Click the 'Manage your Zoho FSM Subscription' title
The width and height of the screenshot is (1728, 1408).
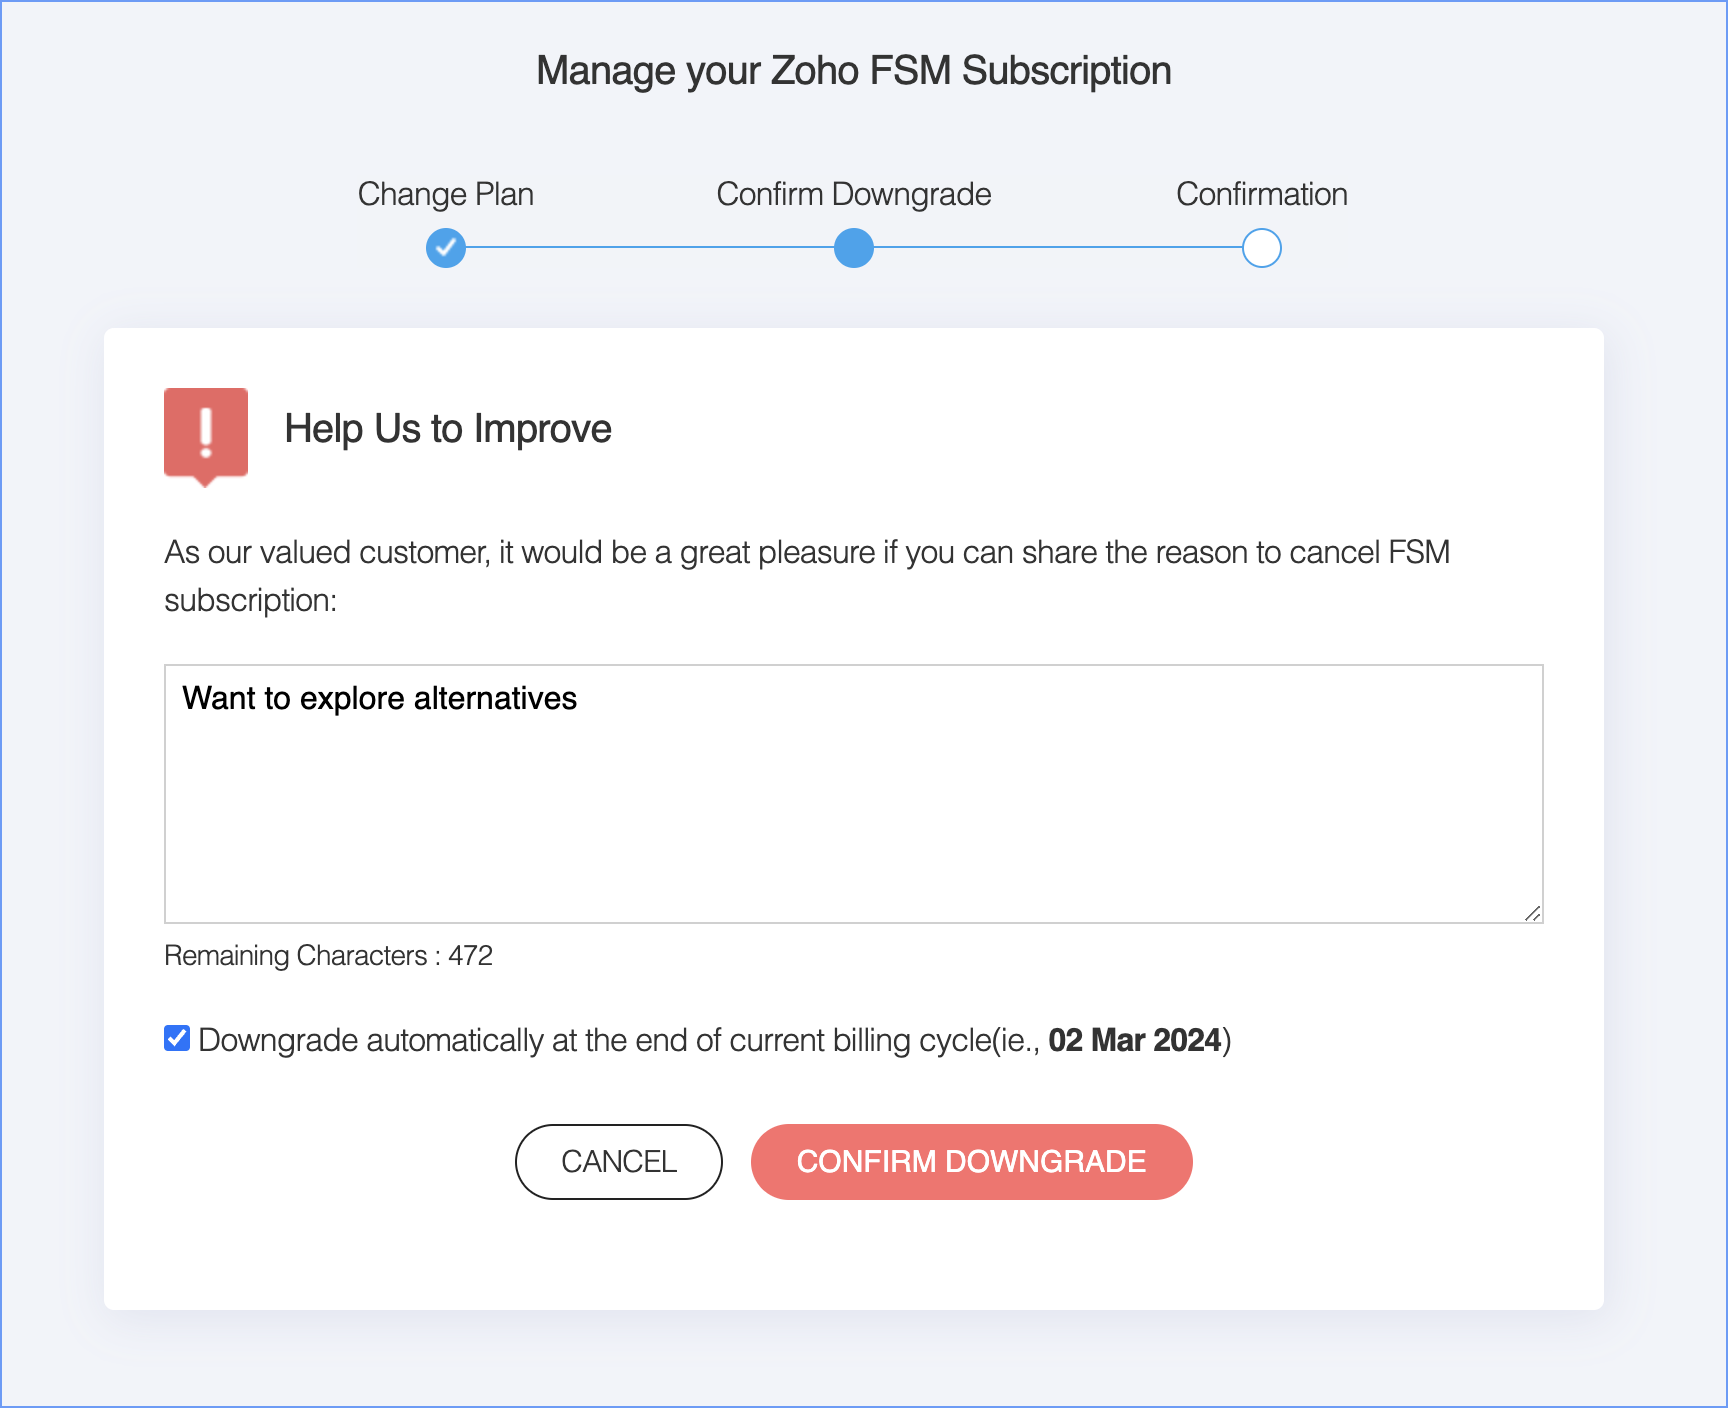point(854,71)
